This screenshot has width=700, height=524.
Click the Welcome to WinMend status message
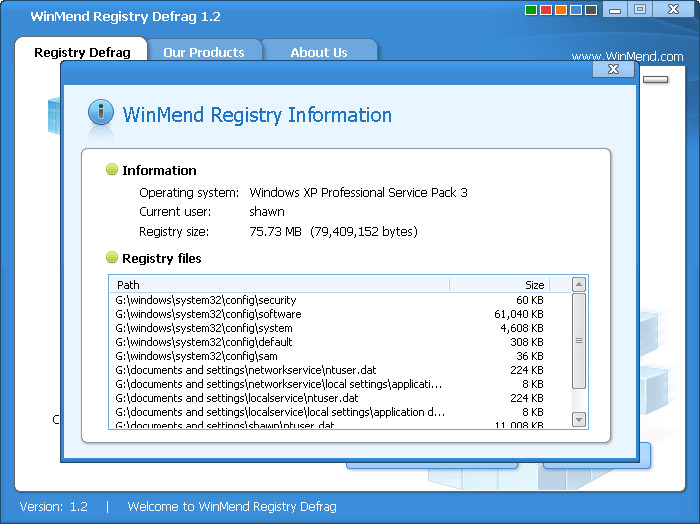(x=232, y=507)
